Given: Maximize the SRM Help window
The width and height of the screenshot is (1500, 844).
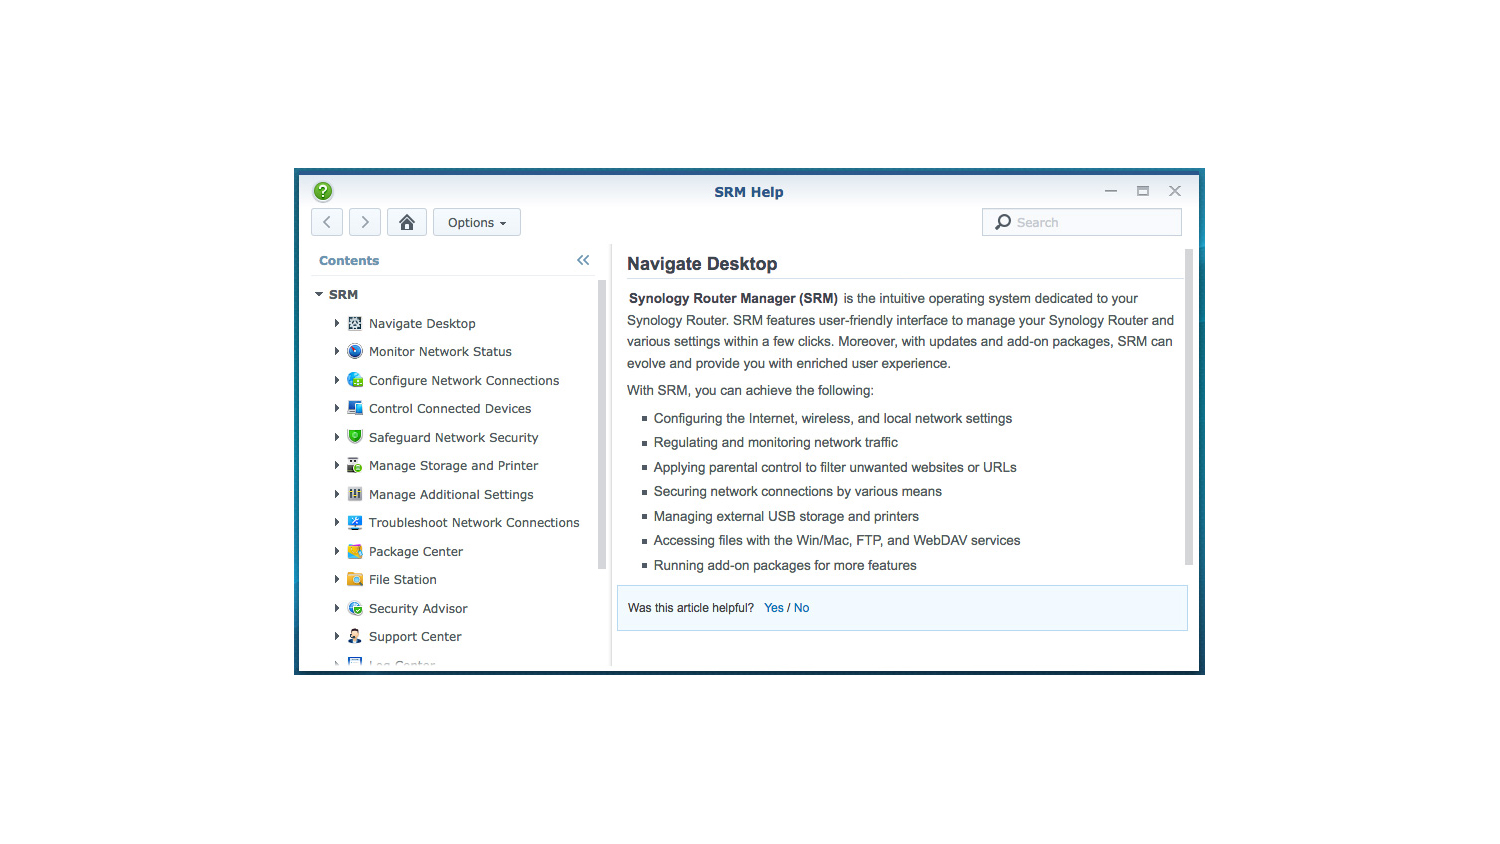Looking at the screenshot, I should (x=1142, y=191).
